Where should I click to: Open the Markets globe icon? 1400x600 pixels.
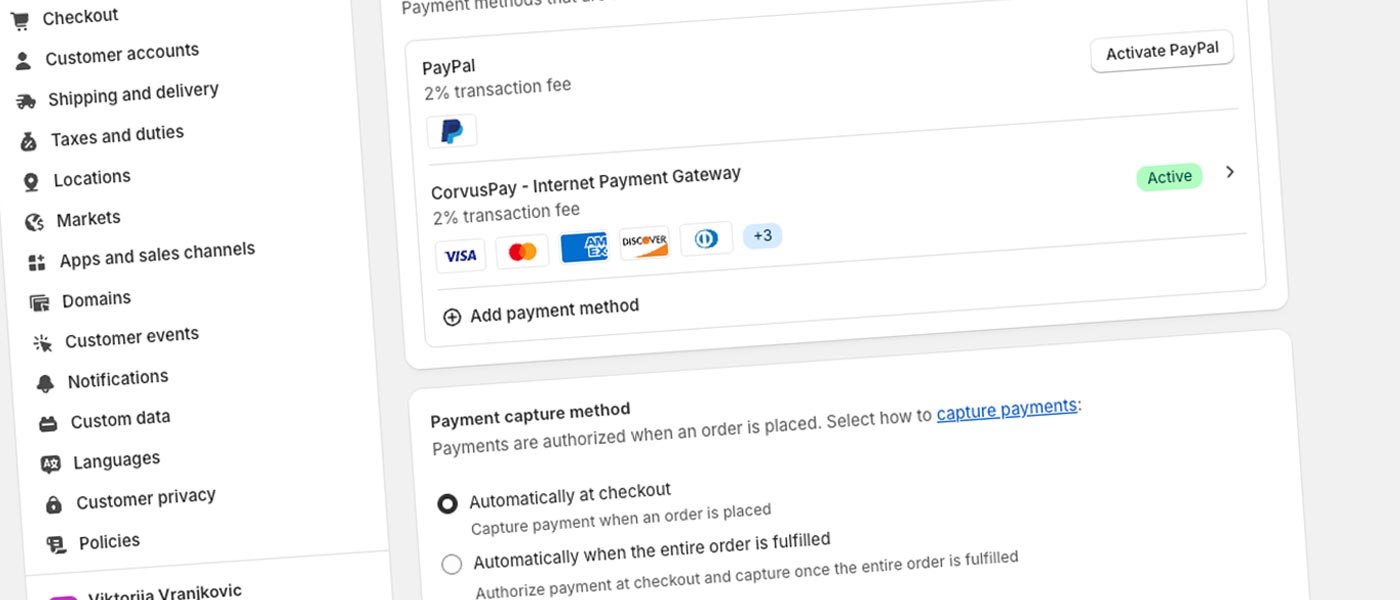(x=34, y=220)
